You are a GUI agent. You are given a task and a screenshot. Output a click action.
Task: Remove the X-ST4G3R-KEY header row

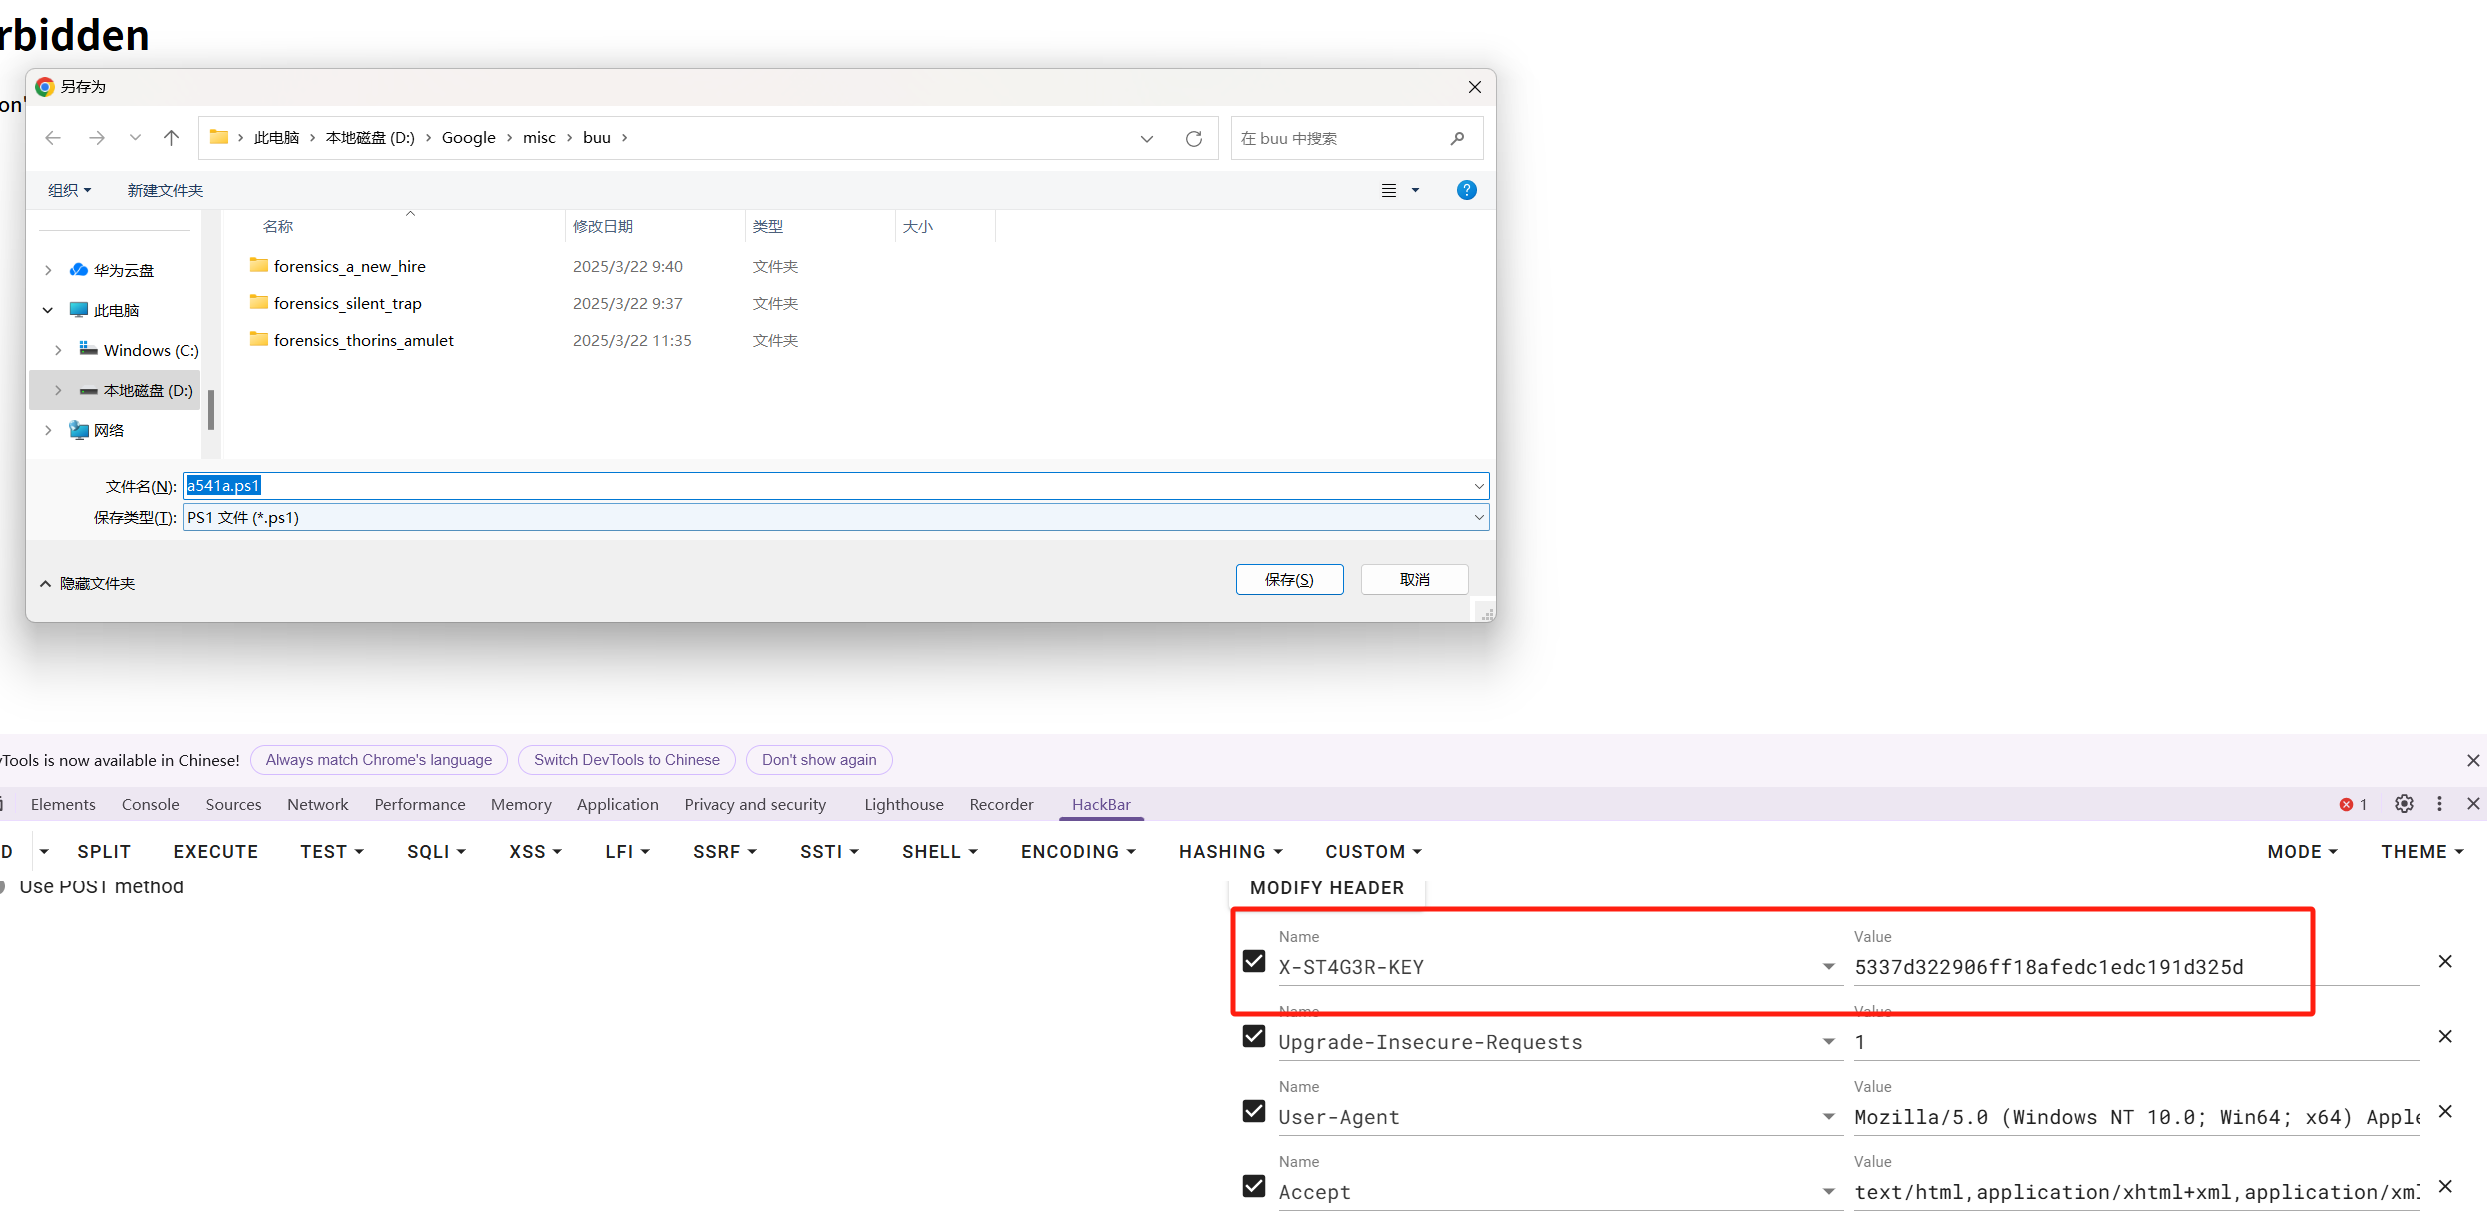pos(2445,961)
